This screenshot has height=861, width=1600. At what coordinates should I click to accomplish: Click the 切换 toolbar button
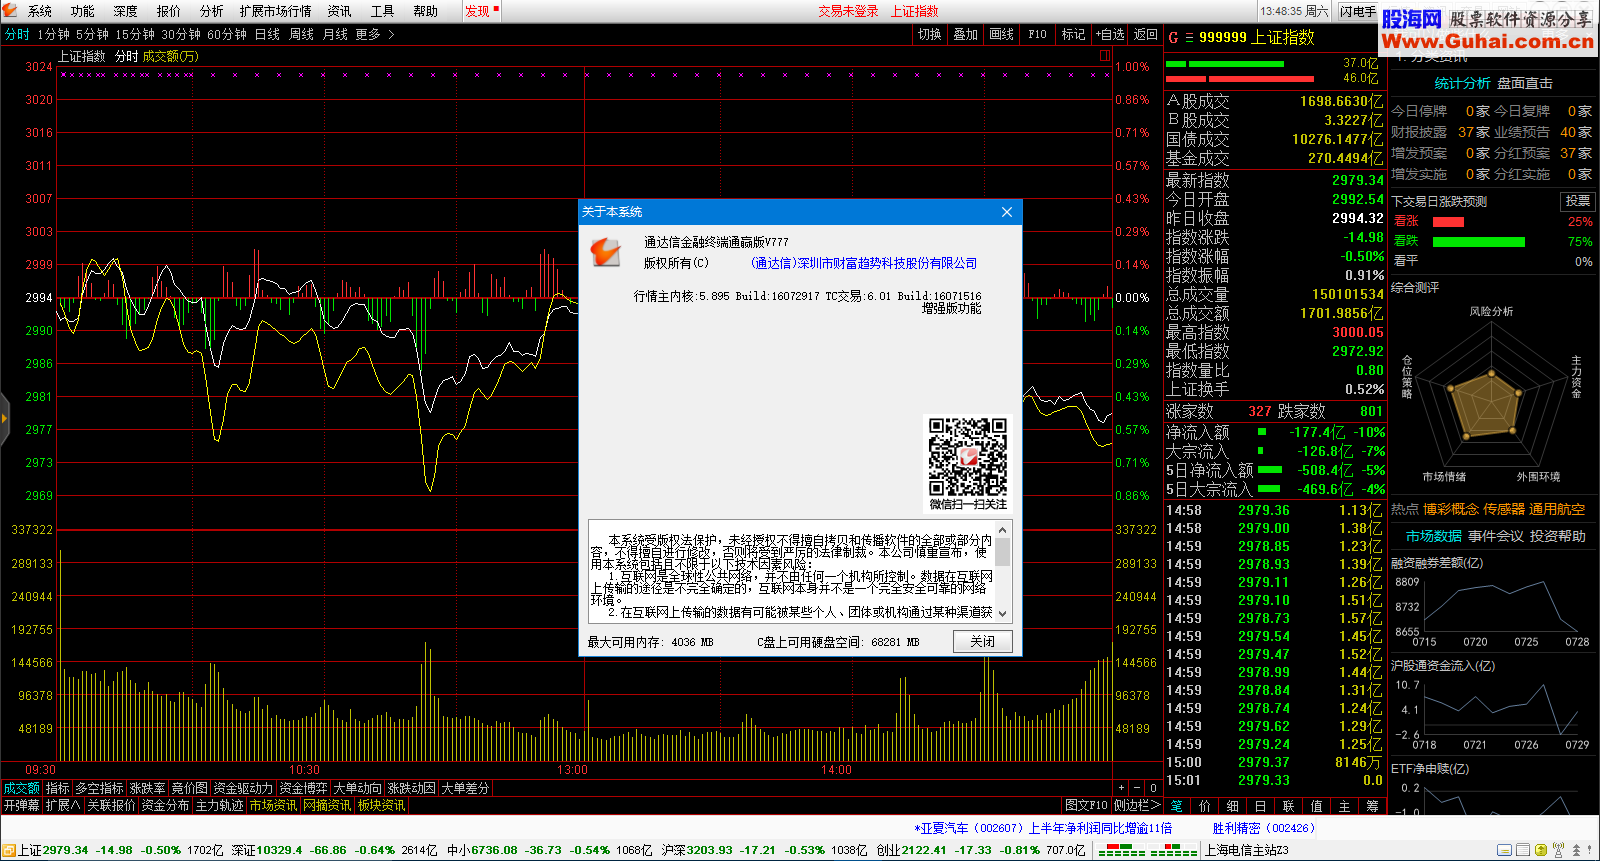point(930,34)
